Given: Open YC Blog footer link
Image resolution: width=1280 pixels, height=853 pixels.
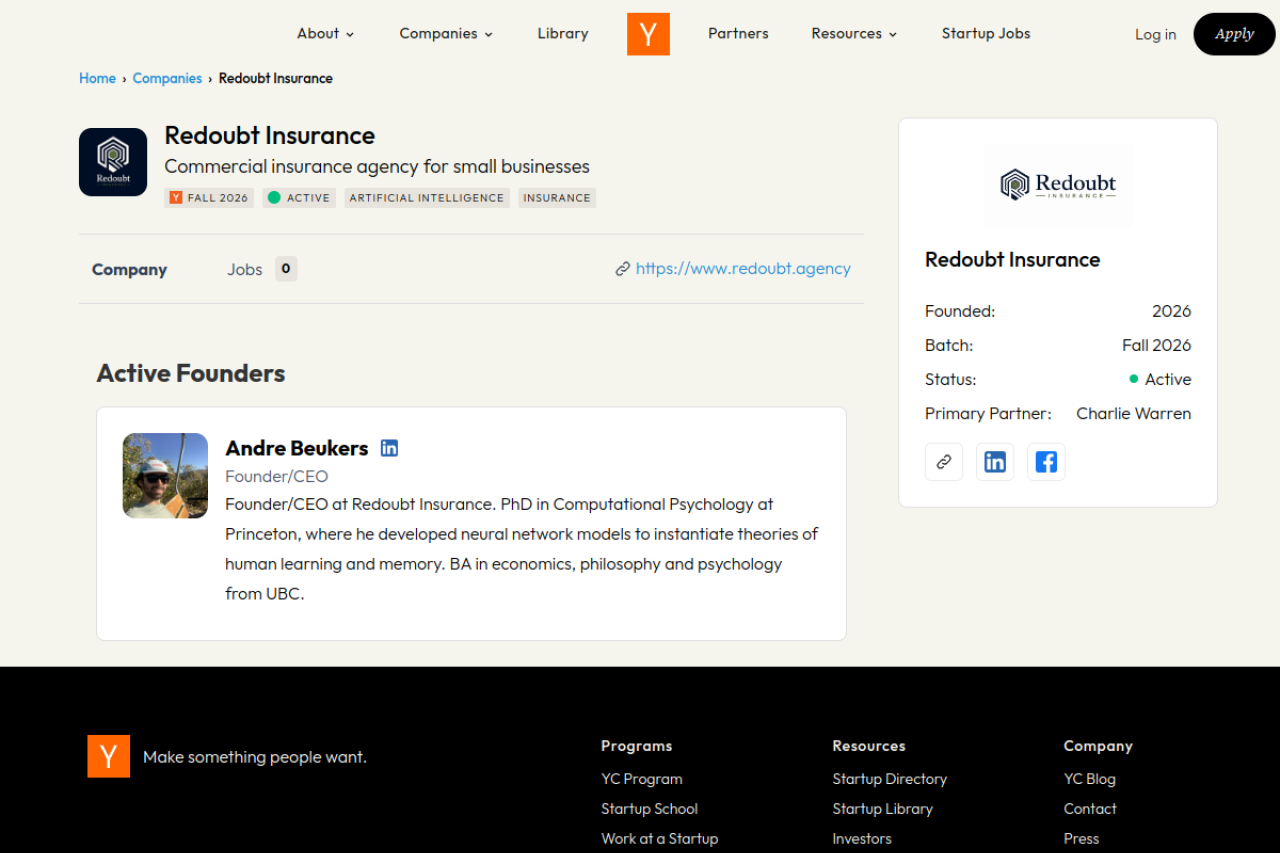Looking at the screenshot, I should (x=1090, y=779).
